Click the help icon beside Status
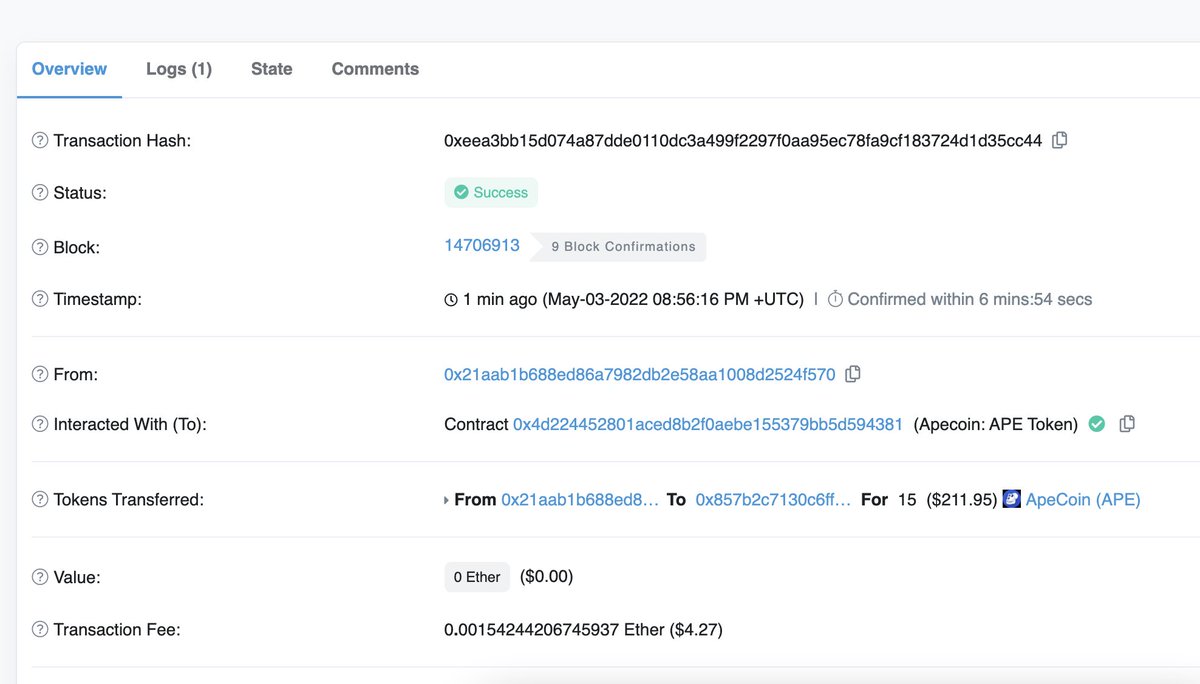 coord(40,193)
